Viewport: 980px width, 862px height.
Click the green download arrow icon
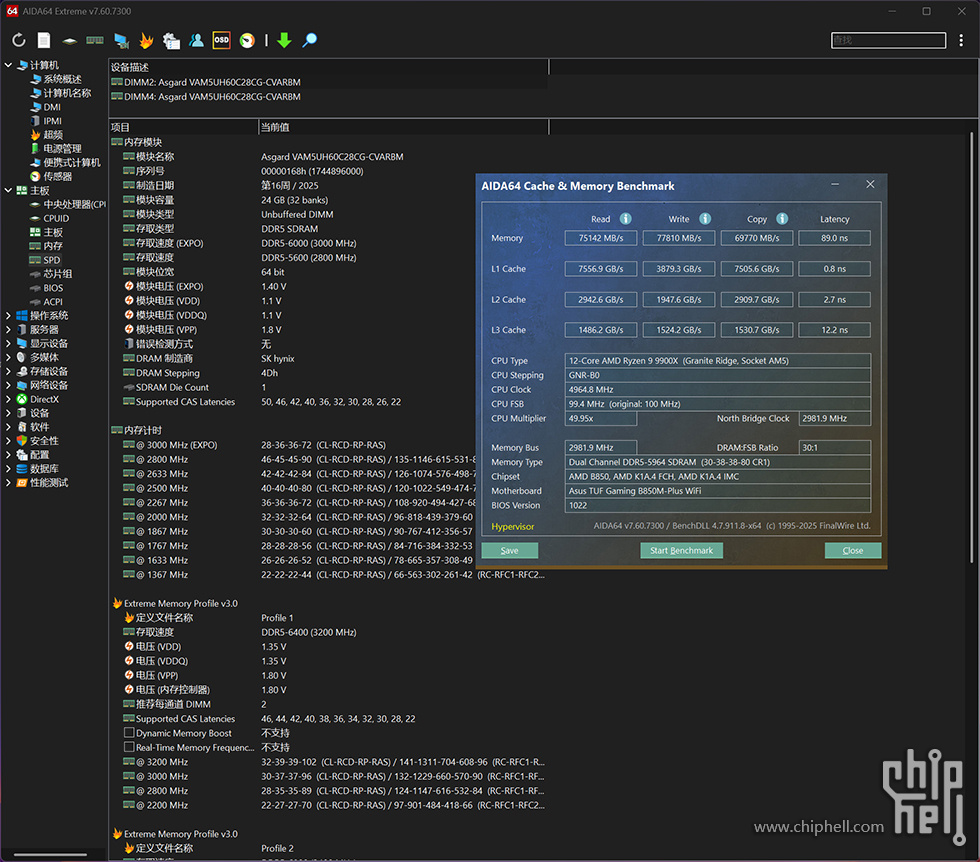pyautogui.click(x=284, y=41)
